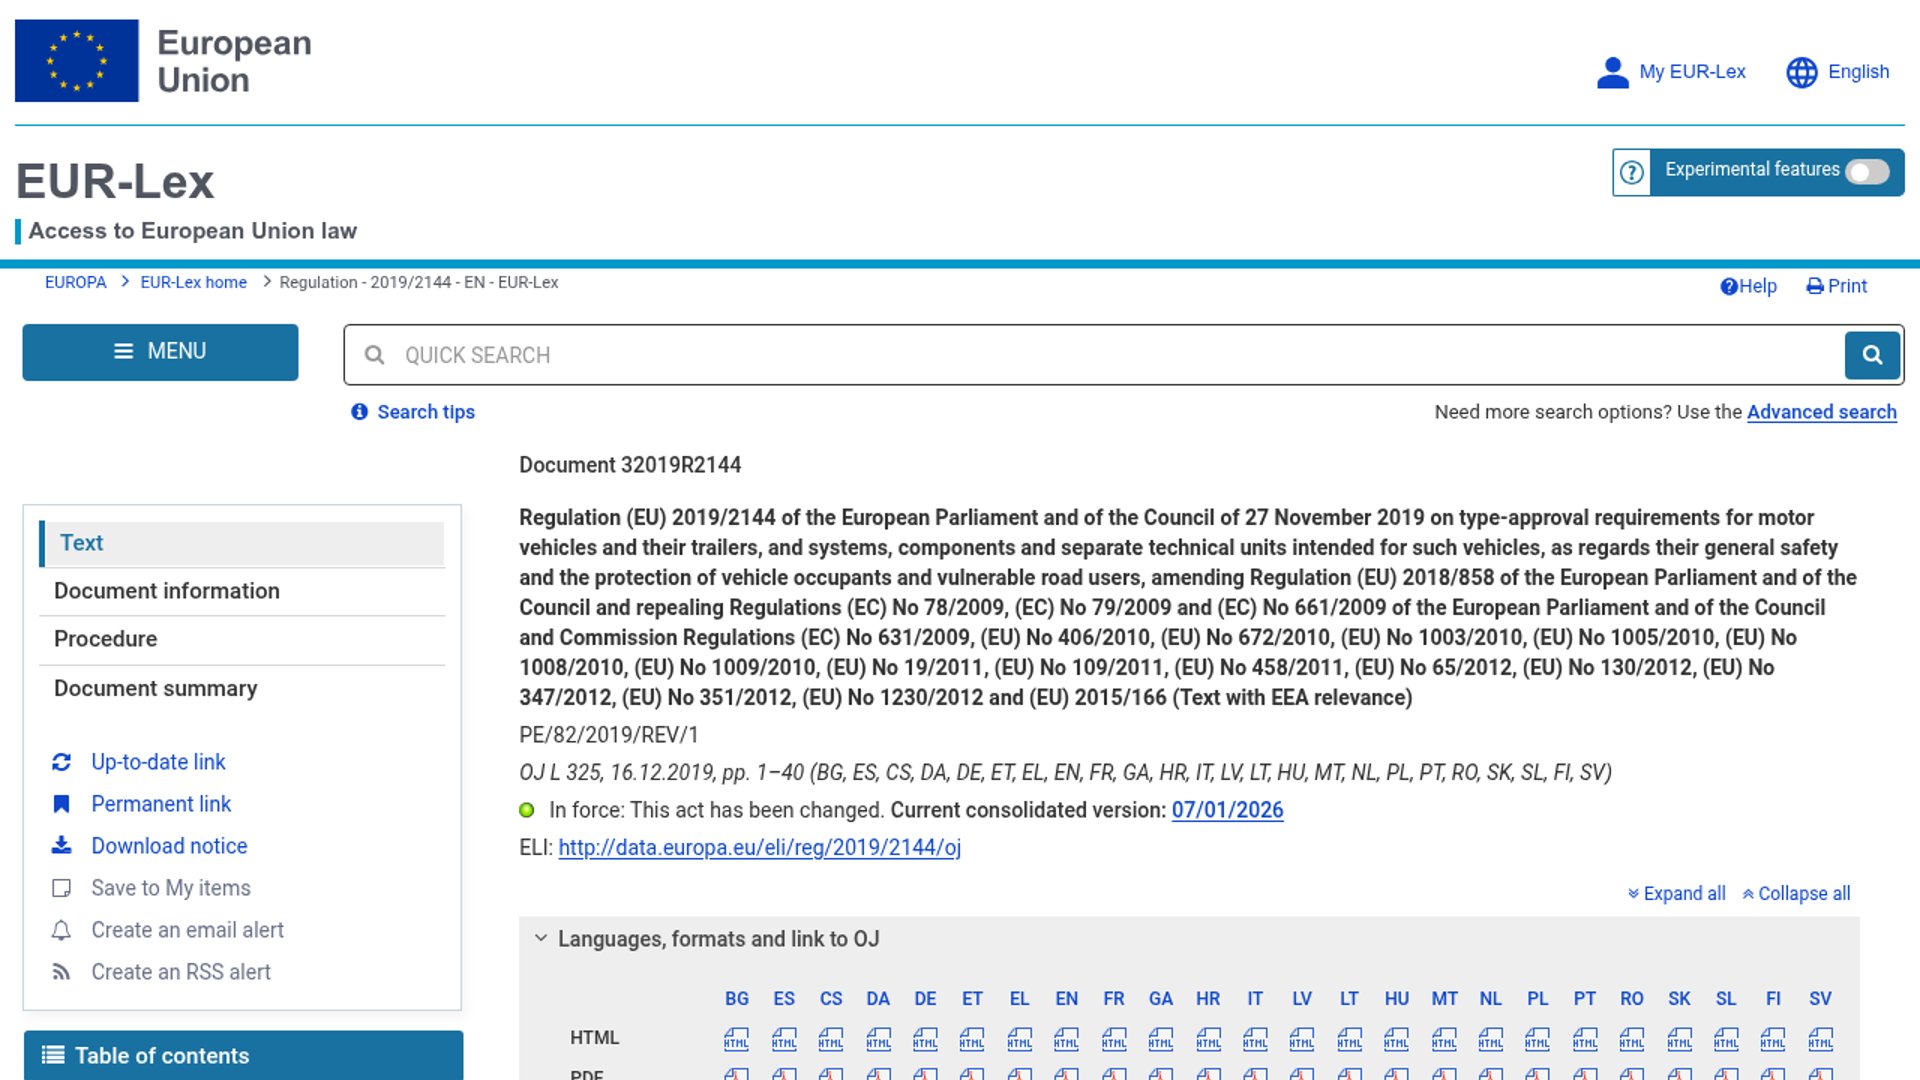Open My EUR-Lex user account icon
Image resolution: width=1920 pixels, height=1080 pixels.
[1612, 72]
